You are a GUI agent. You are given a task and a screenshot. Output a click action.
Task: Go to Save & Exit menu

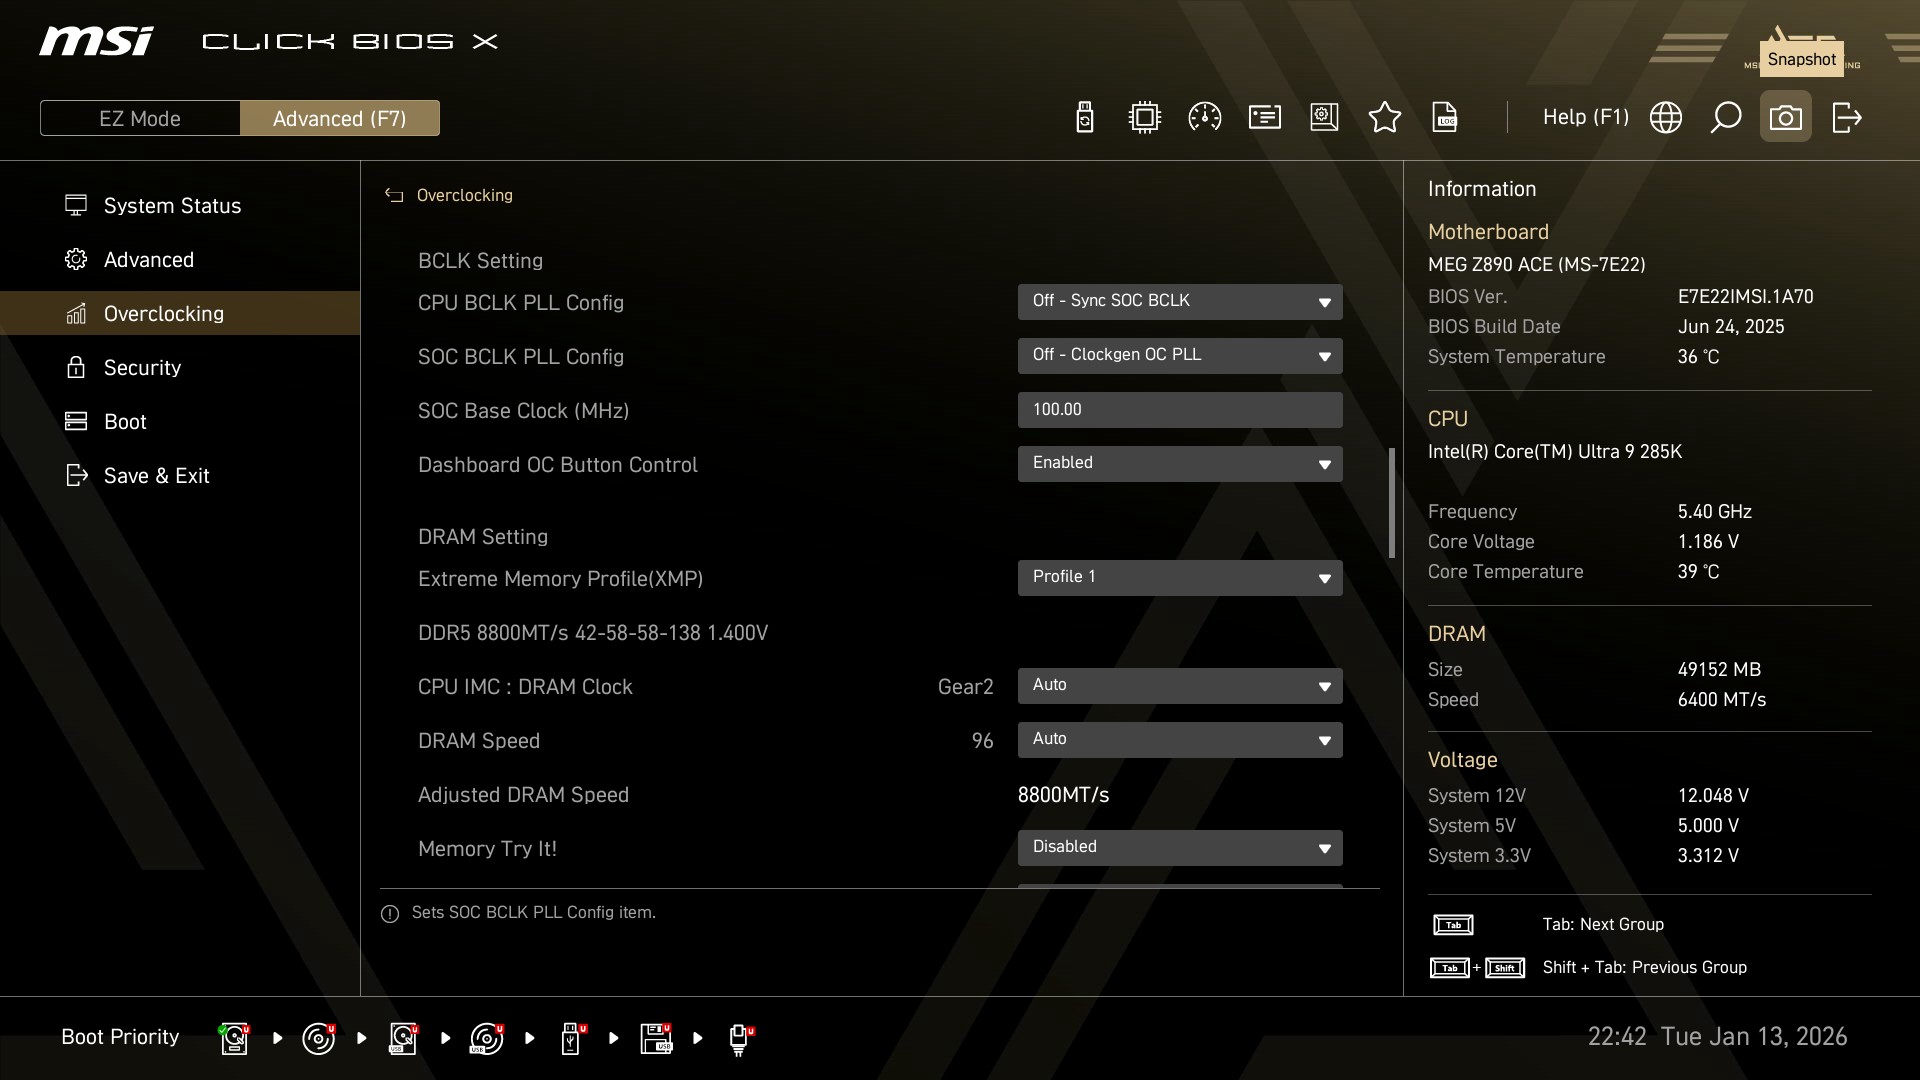pyautogui.click(x=156, y=475)
